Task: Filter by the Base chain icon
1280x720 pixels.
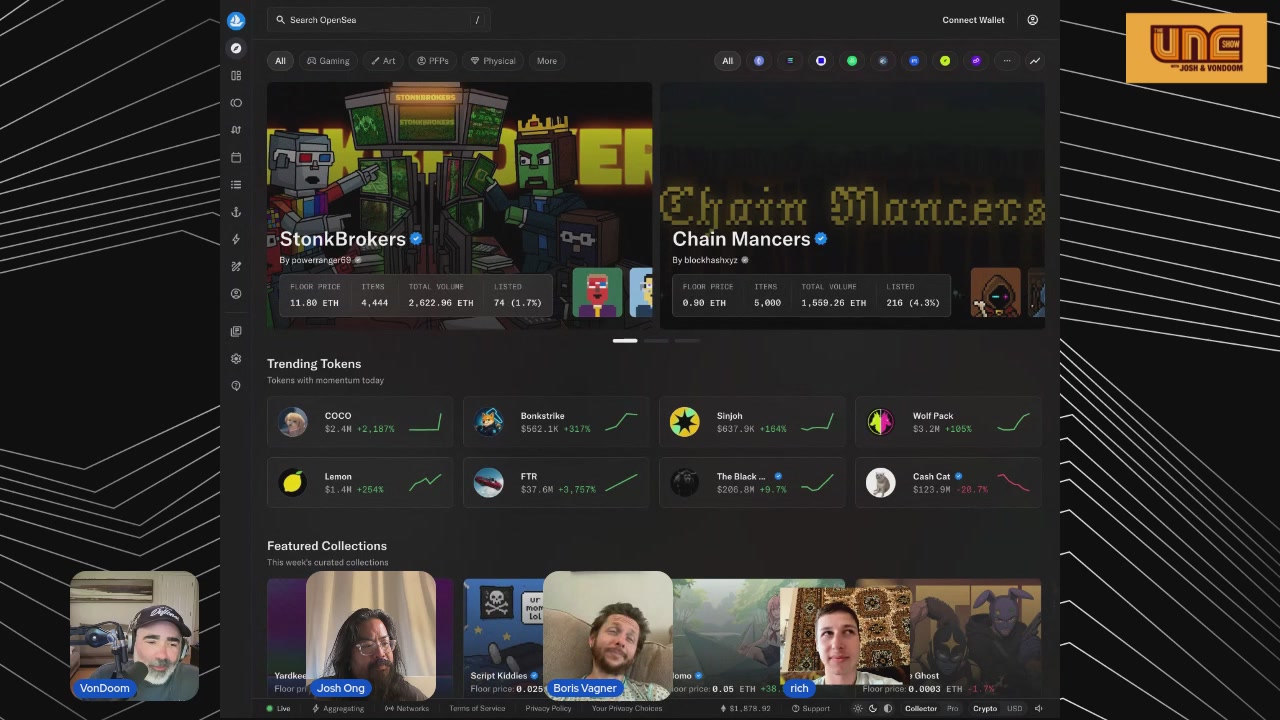Action: [821, 61]
